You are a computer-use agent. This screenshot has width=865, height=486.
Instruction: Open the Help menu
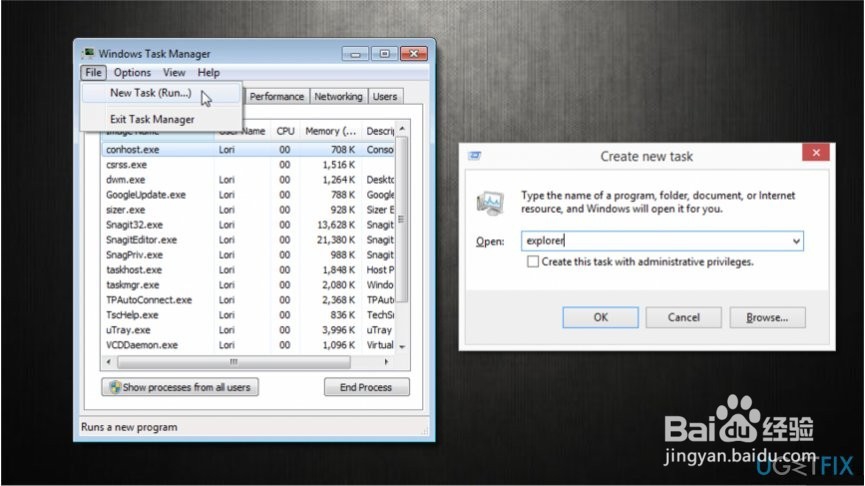[209, 72]
